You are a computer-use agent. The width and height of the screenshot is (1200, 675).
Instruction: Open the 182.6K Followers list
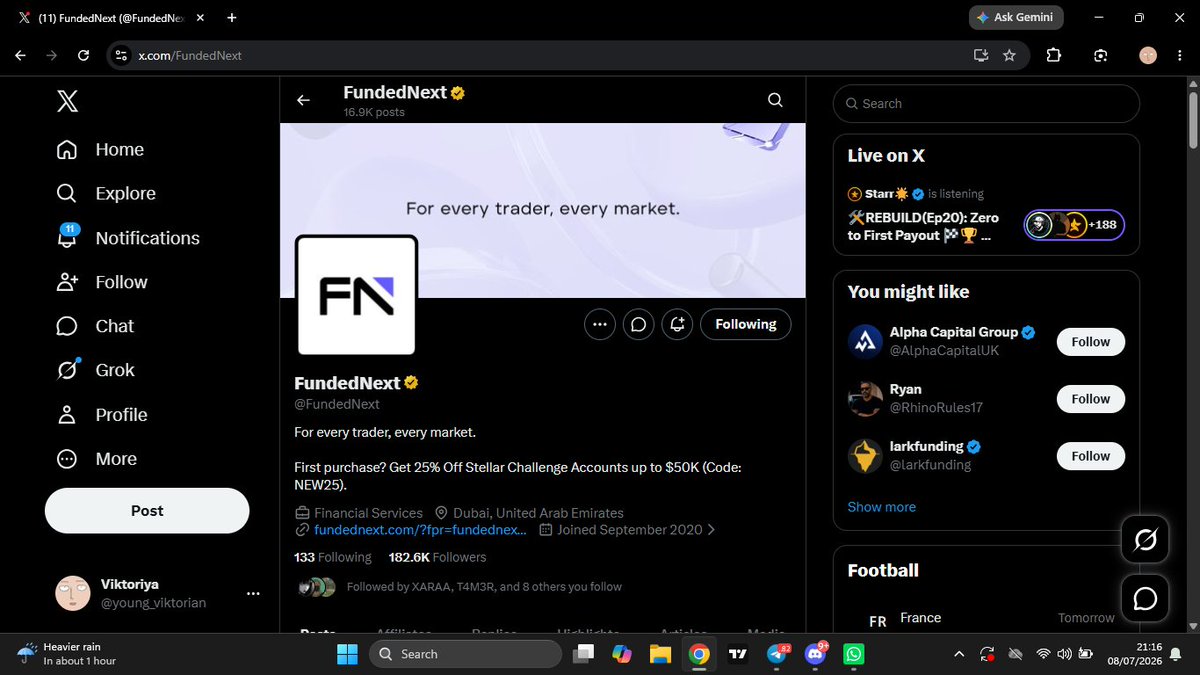click(x=438, y=557)
